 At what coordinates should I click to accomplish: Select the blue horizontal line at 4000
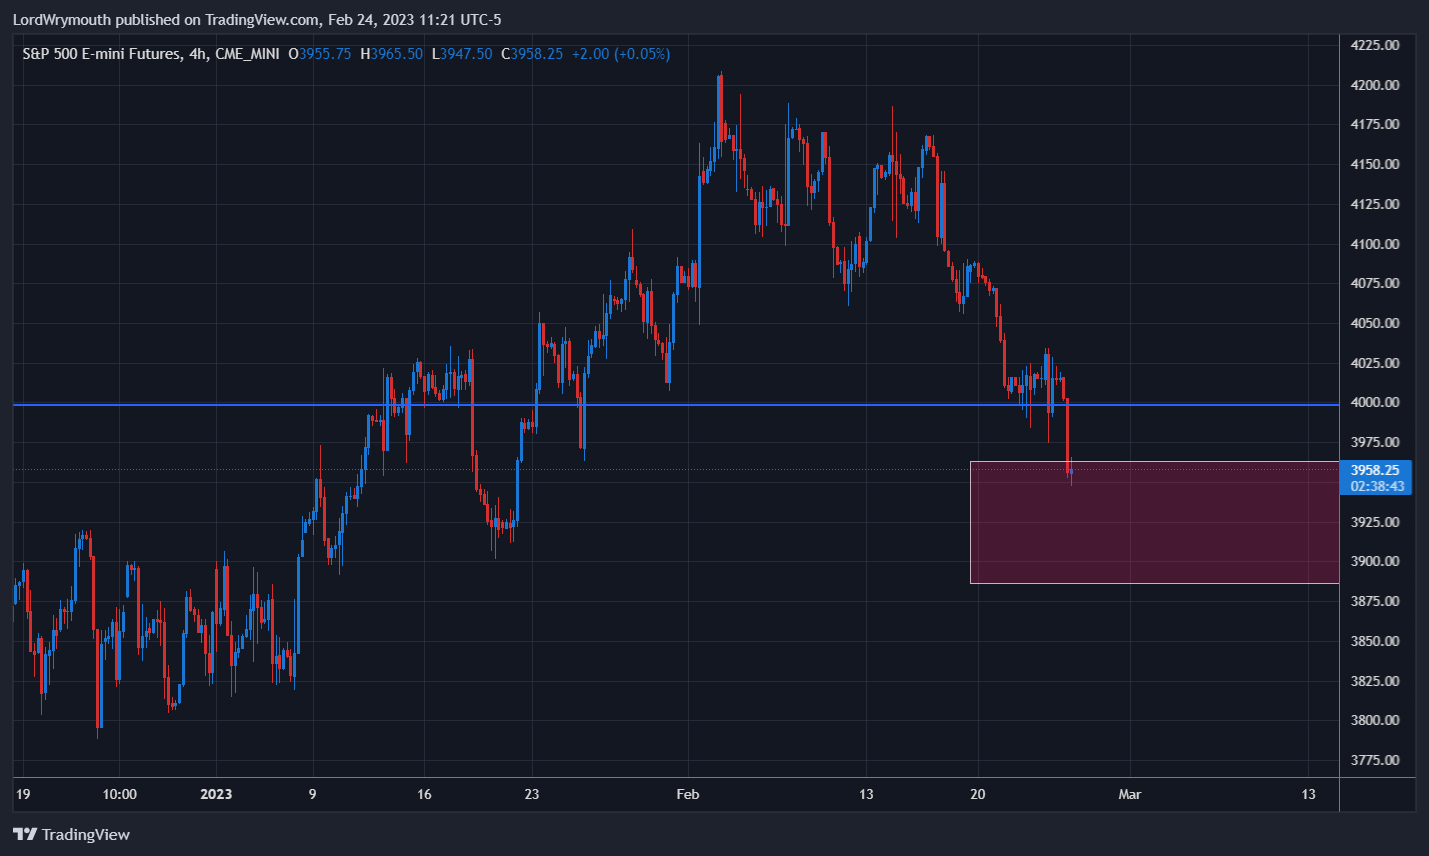tap(676, 405)
